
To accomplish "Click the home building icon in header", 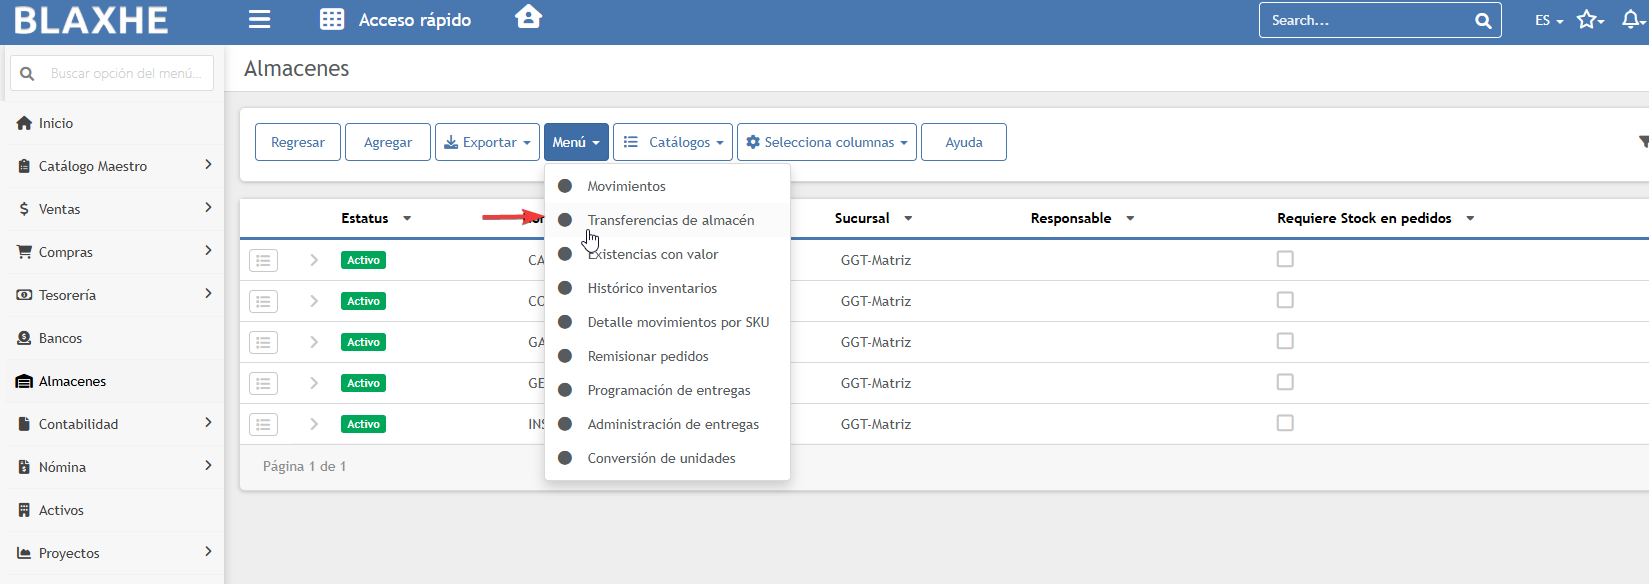I will pos(528,16).
